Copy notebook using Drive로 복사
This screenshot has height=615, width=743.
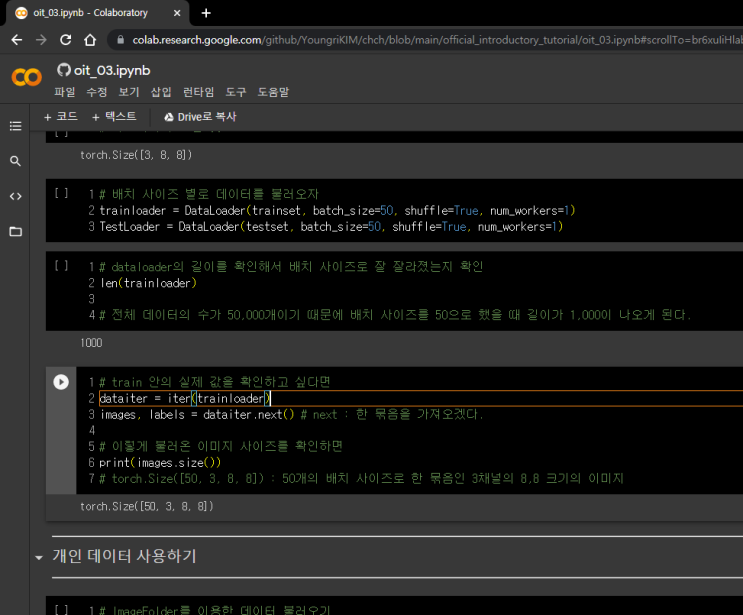pyautogui.click(x=200, y=117)
